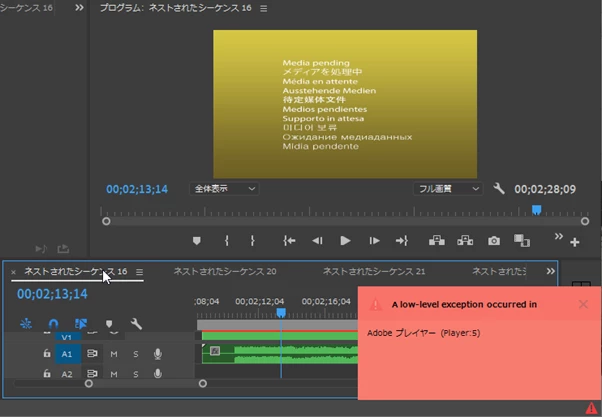Click the timeline ruler at 00;02;16;04

point(326,301)
